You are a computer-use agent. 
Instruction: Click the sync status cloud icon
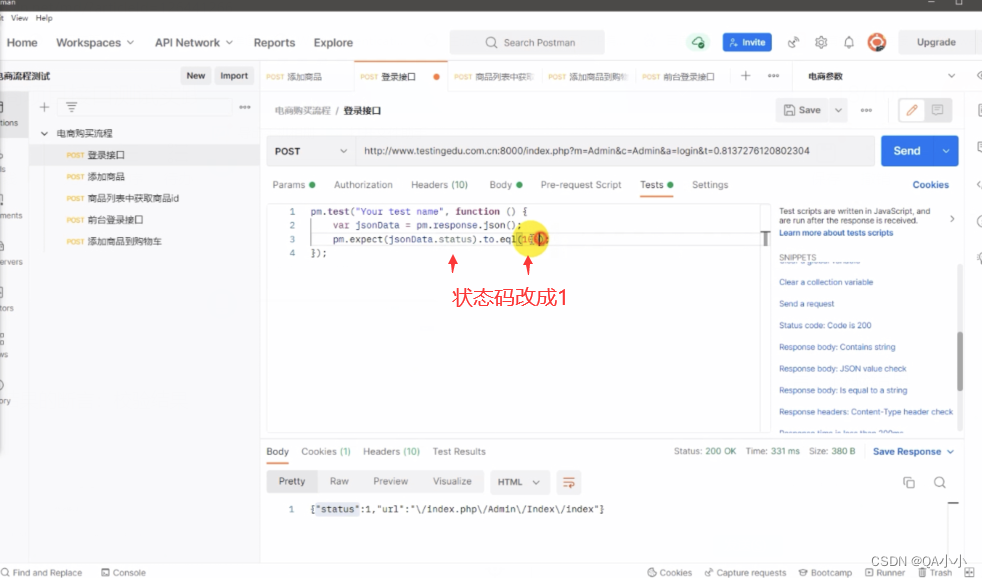pos(698,43)
